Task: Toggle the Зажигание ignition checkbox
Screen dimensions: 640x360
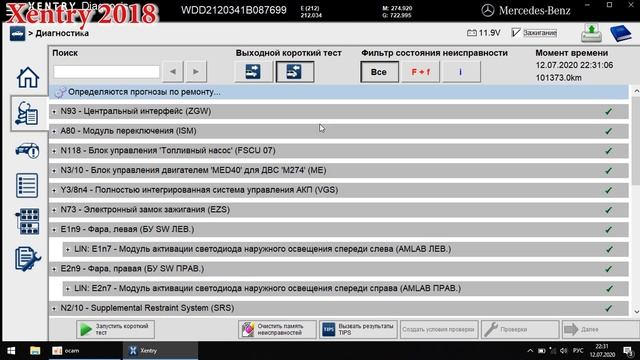Action: pyautogui.click(x=516, y=33)
